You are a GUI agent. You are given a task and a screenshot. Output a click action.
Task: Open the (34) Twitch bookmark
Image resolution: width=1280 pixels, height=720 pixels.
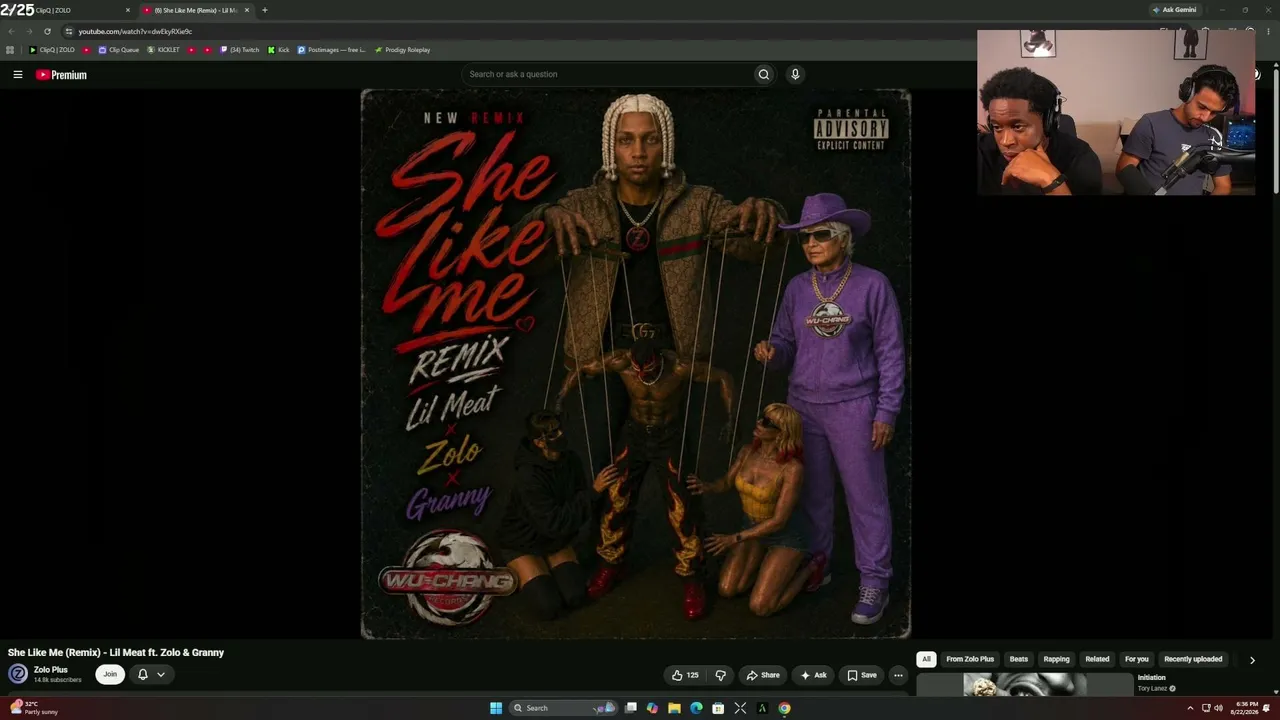coord(240,50)
